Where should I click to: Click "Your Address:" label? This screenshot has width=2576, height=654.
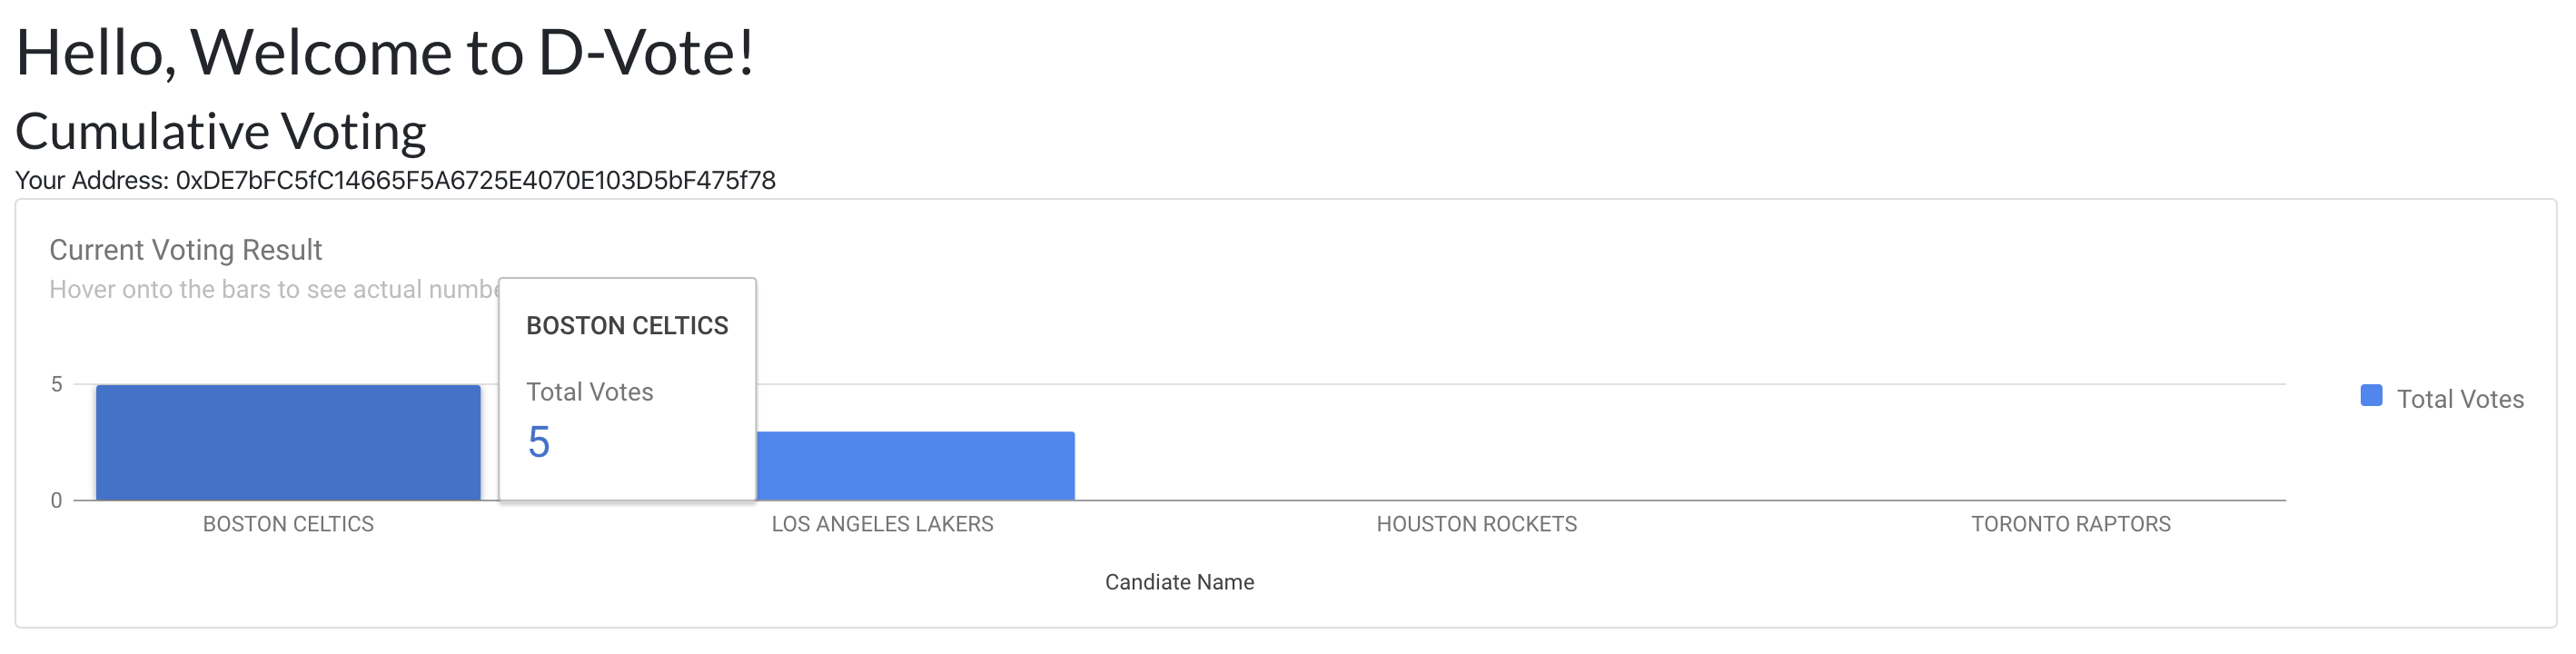coord(92,181)
